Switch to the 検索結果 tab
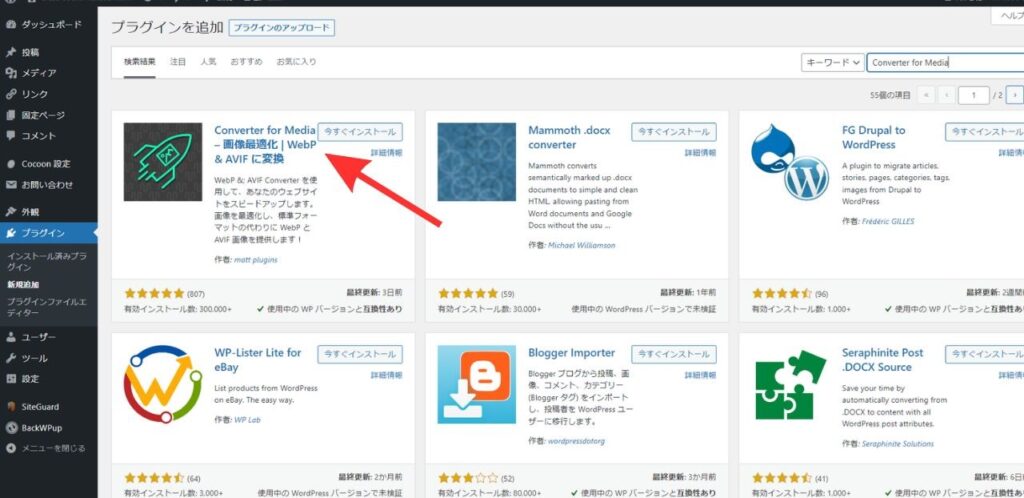Screen dimensions: 1024x498 coord(140,62)
